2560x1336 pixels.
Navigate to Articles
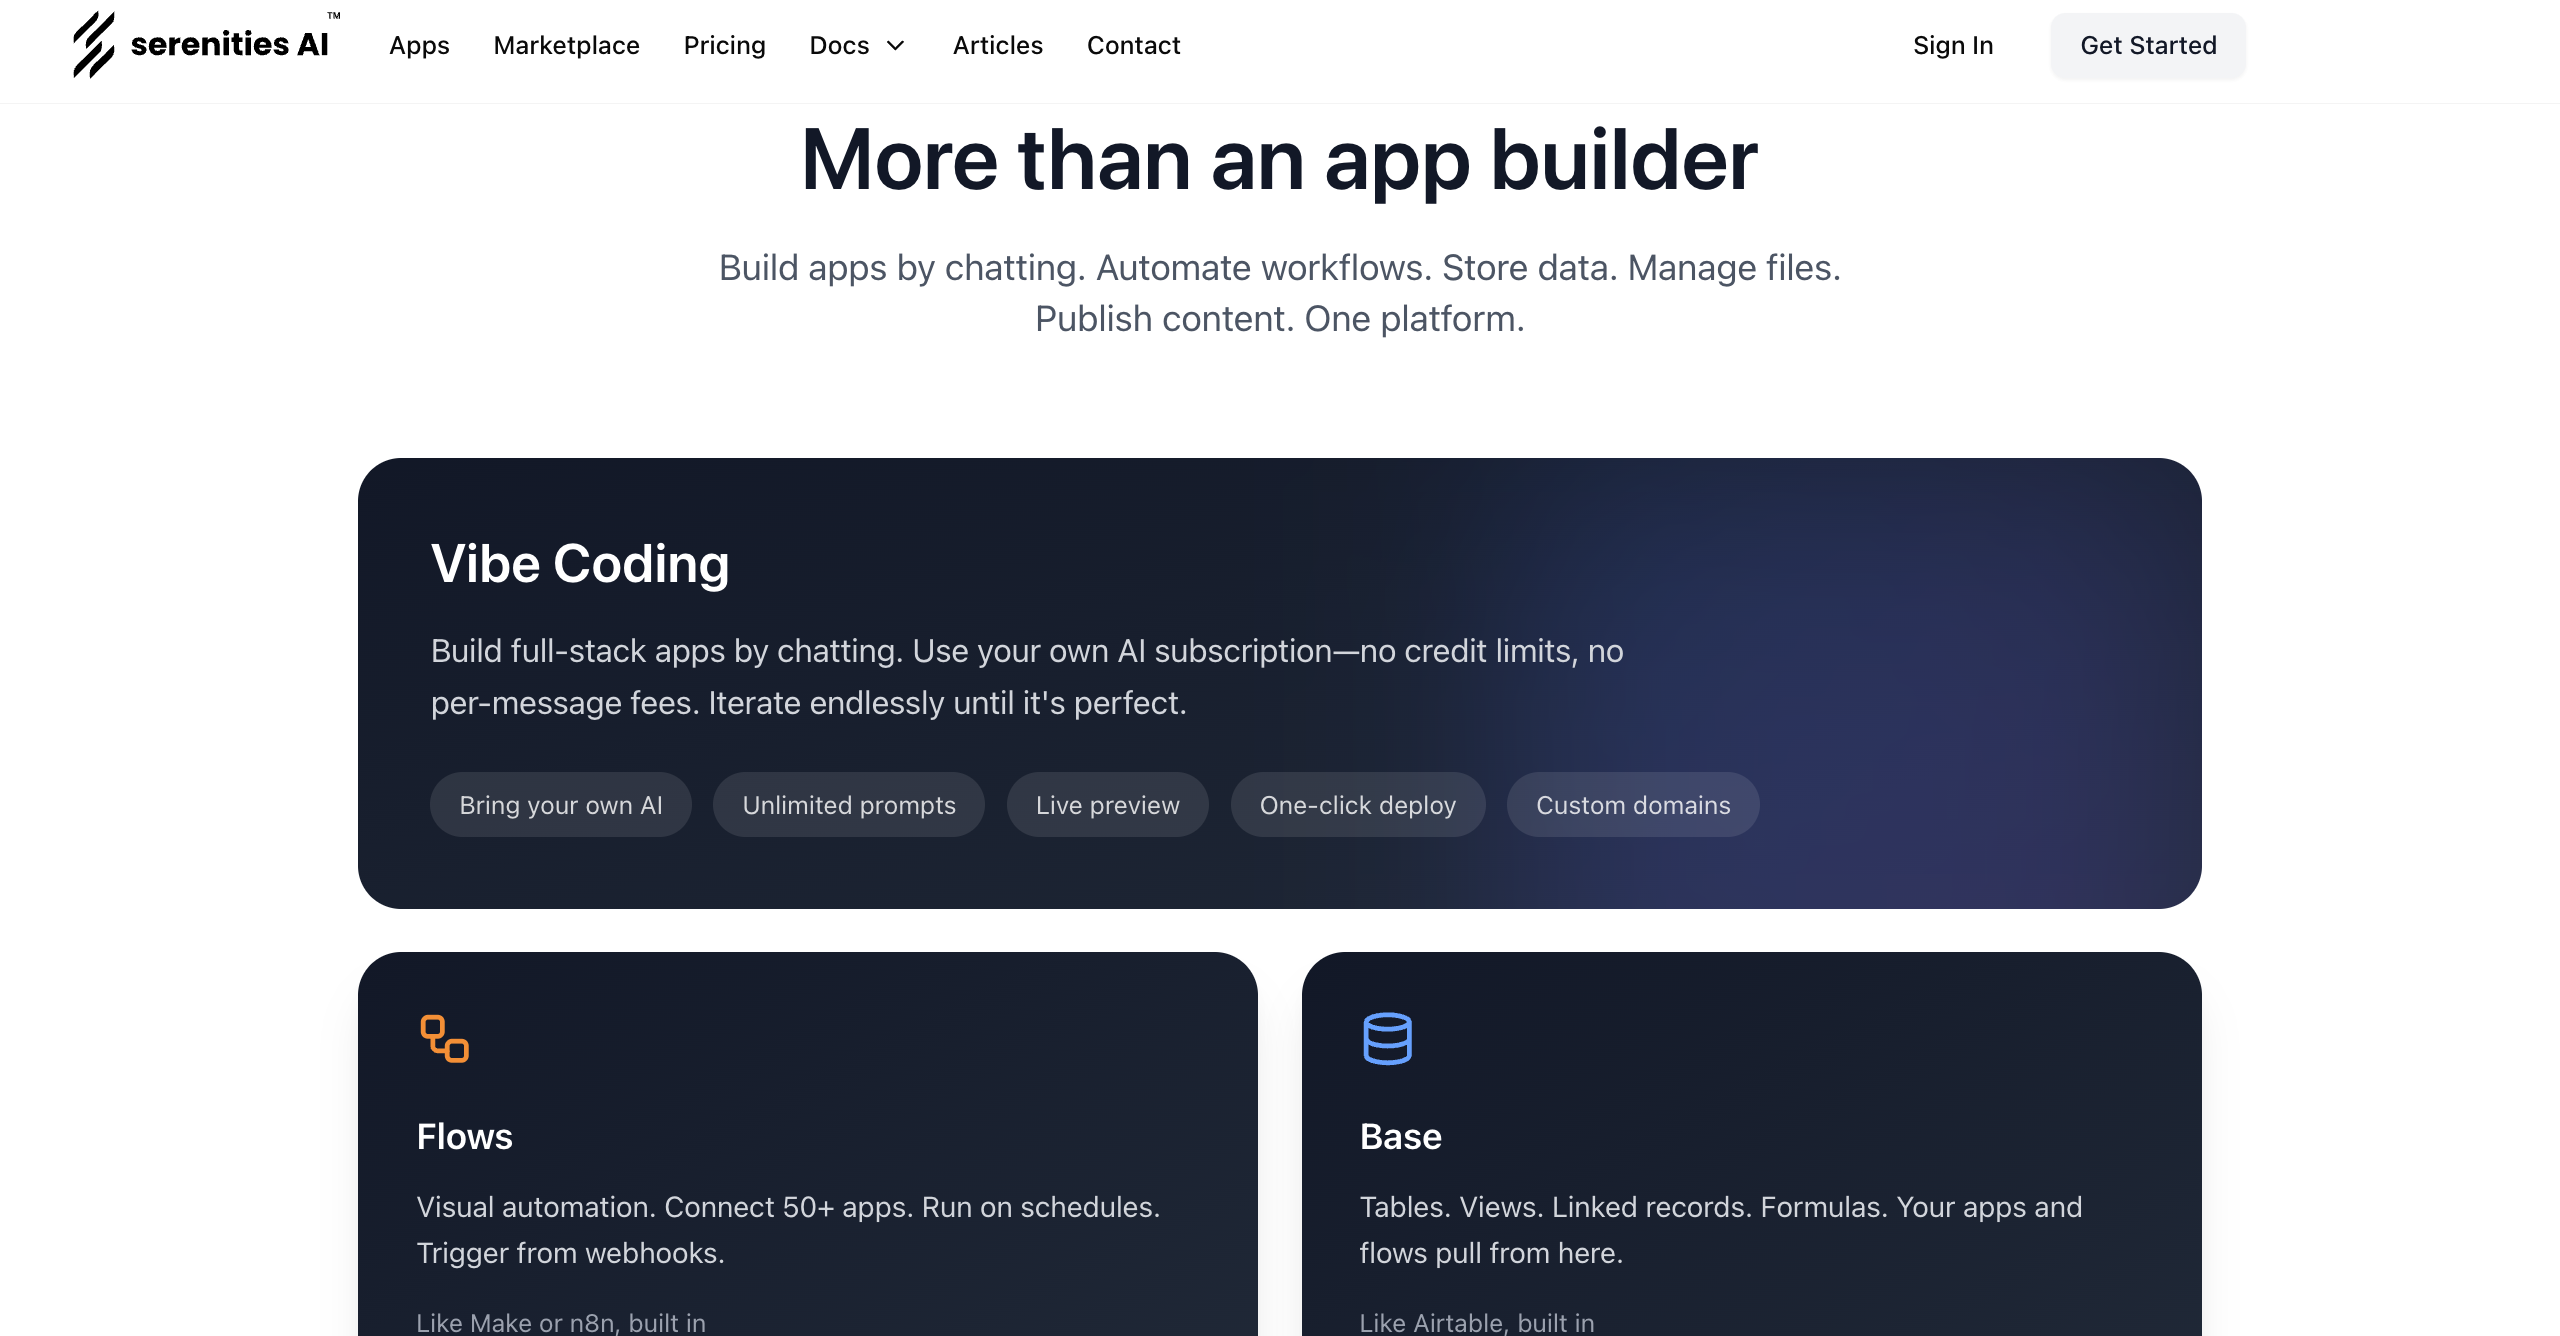click(997, 46)
